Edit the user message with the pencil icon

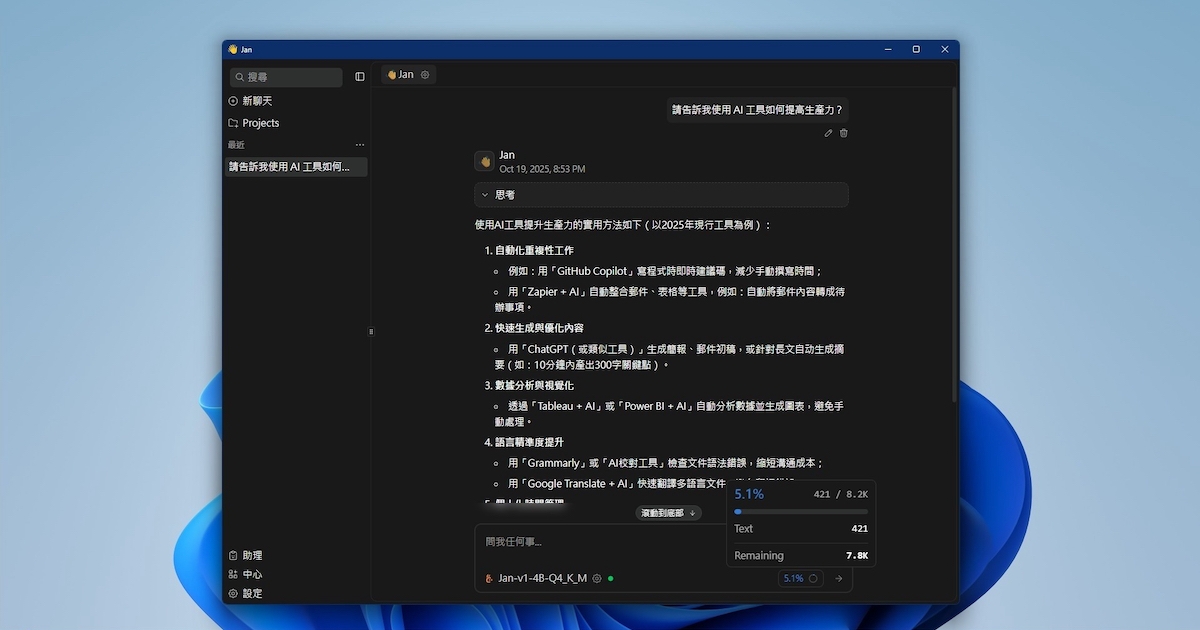click(828, 133)
